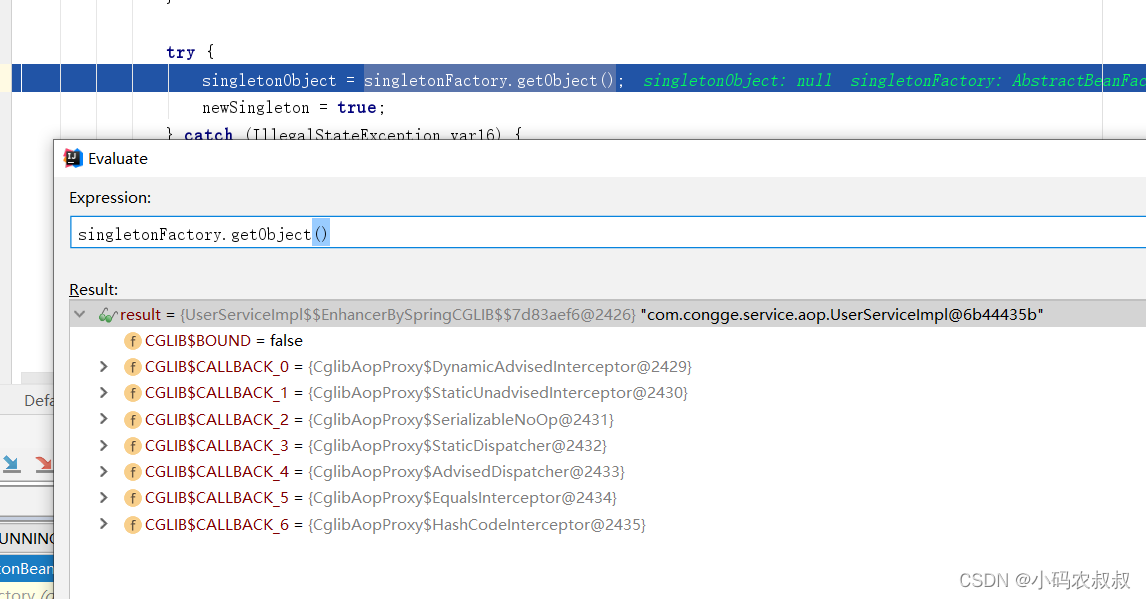1146x599 pixels.
Task: Click the red force step into icon
Action: [x=44, y=463]
